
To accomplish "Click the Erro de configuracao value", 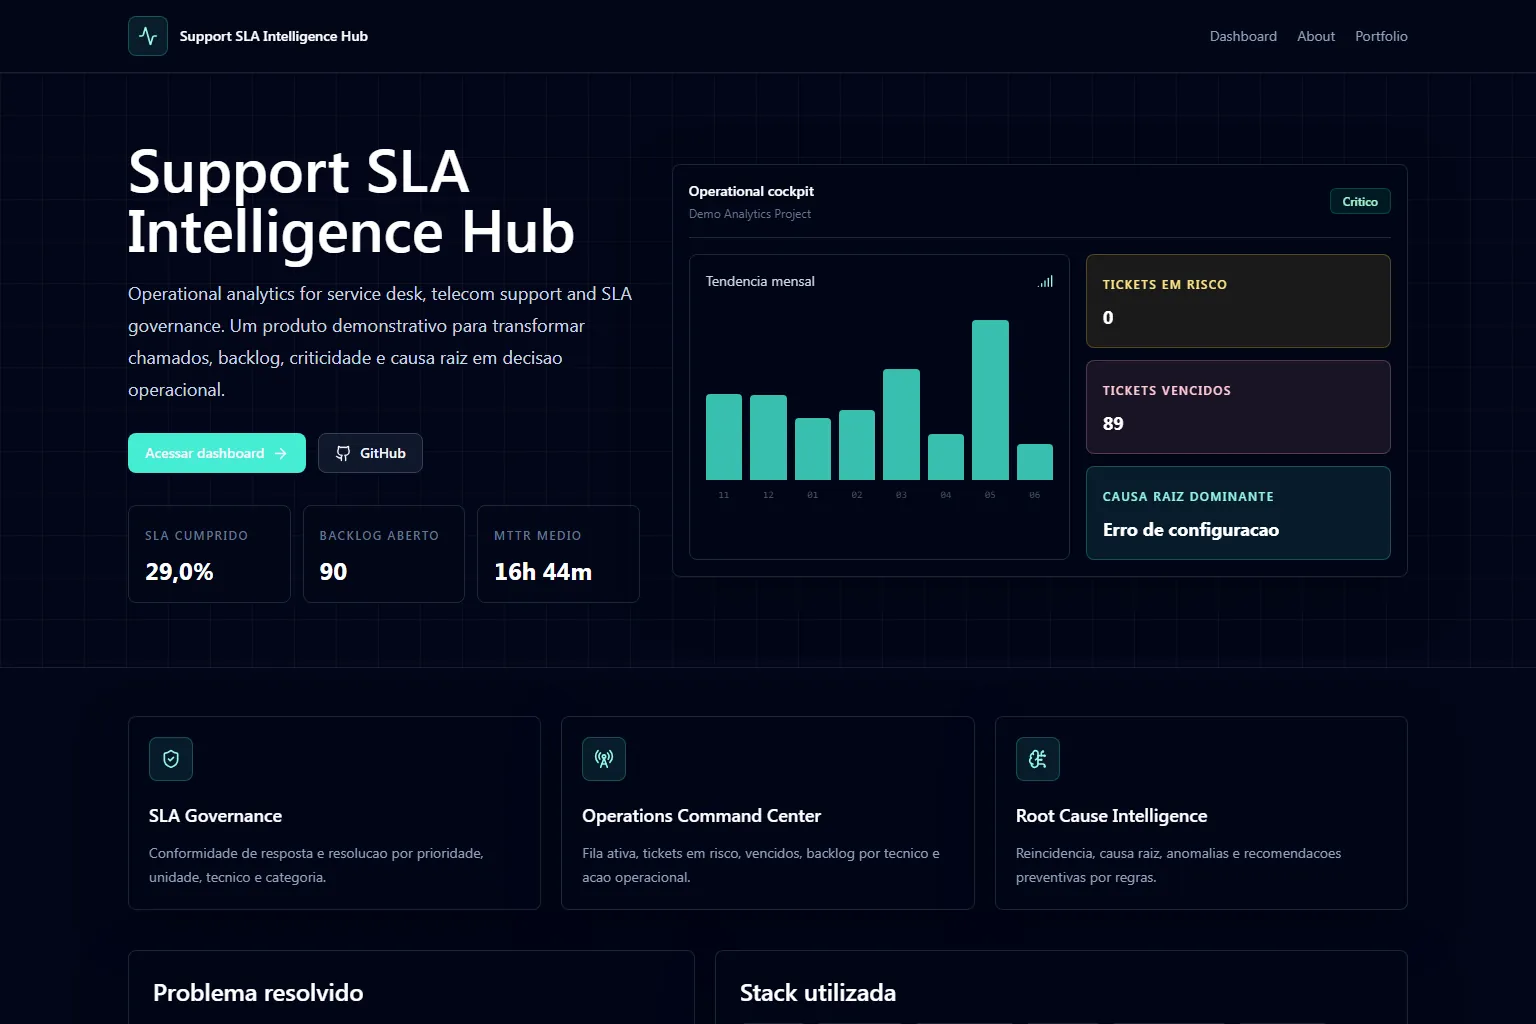I will pyautogui.click(x=1191, y=530).
